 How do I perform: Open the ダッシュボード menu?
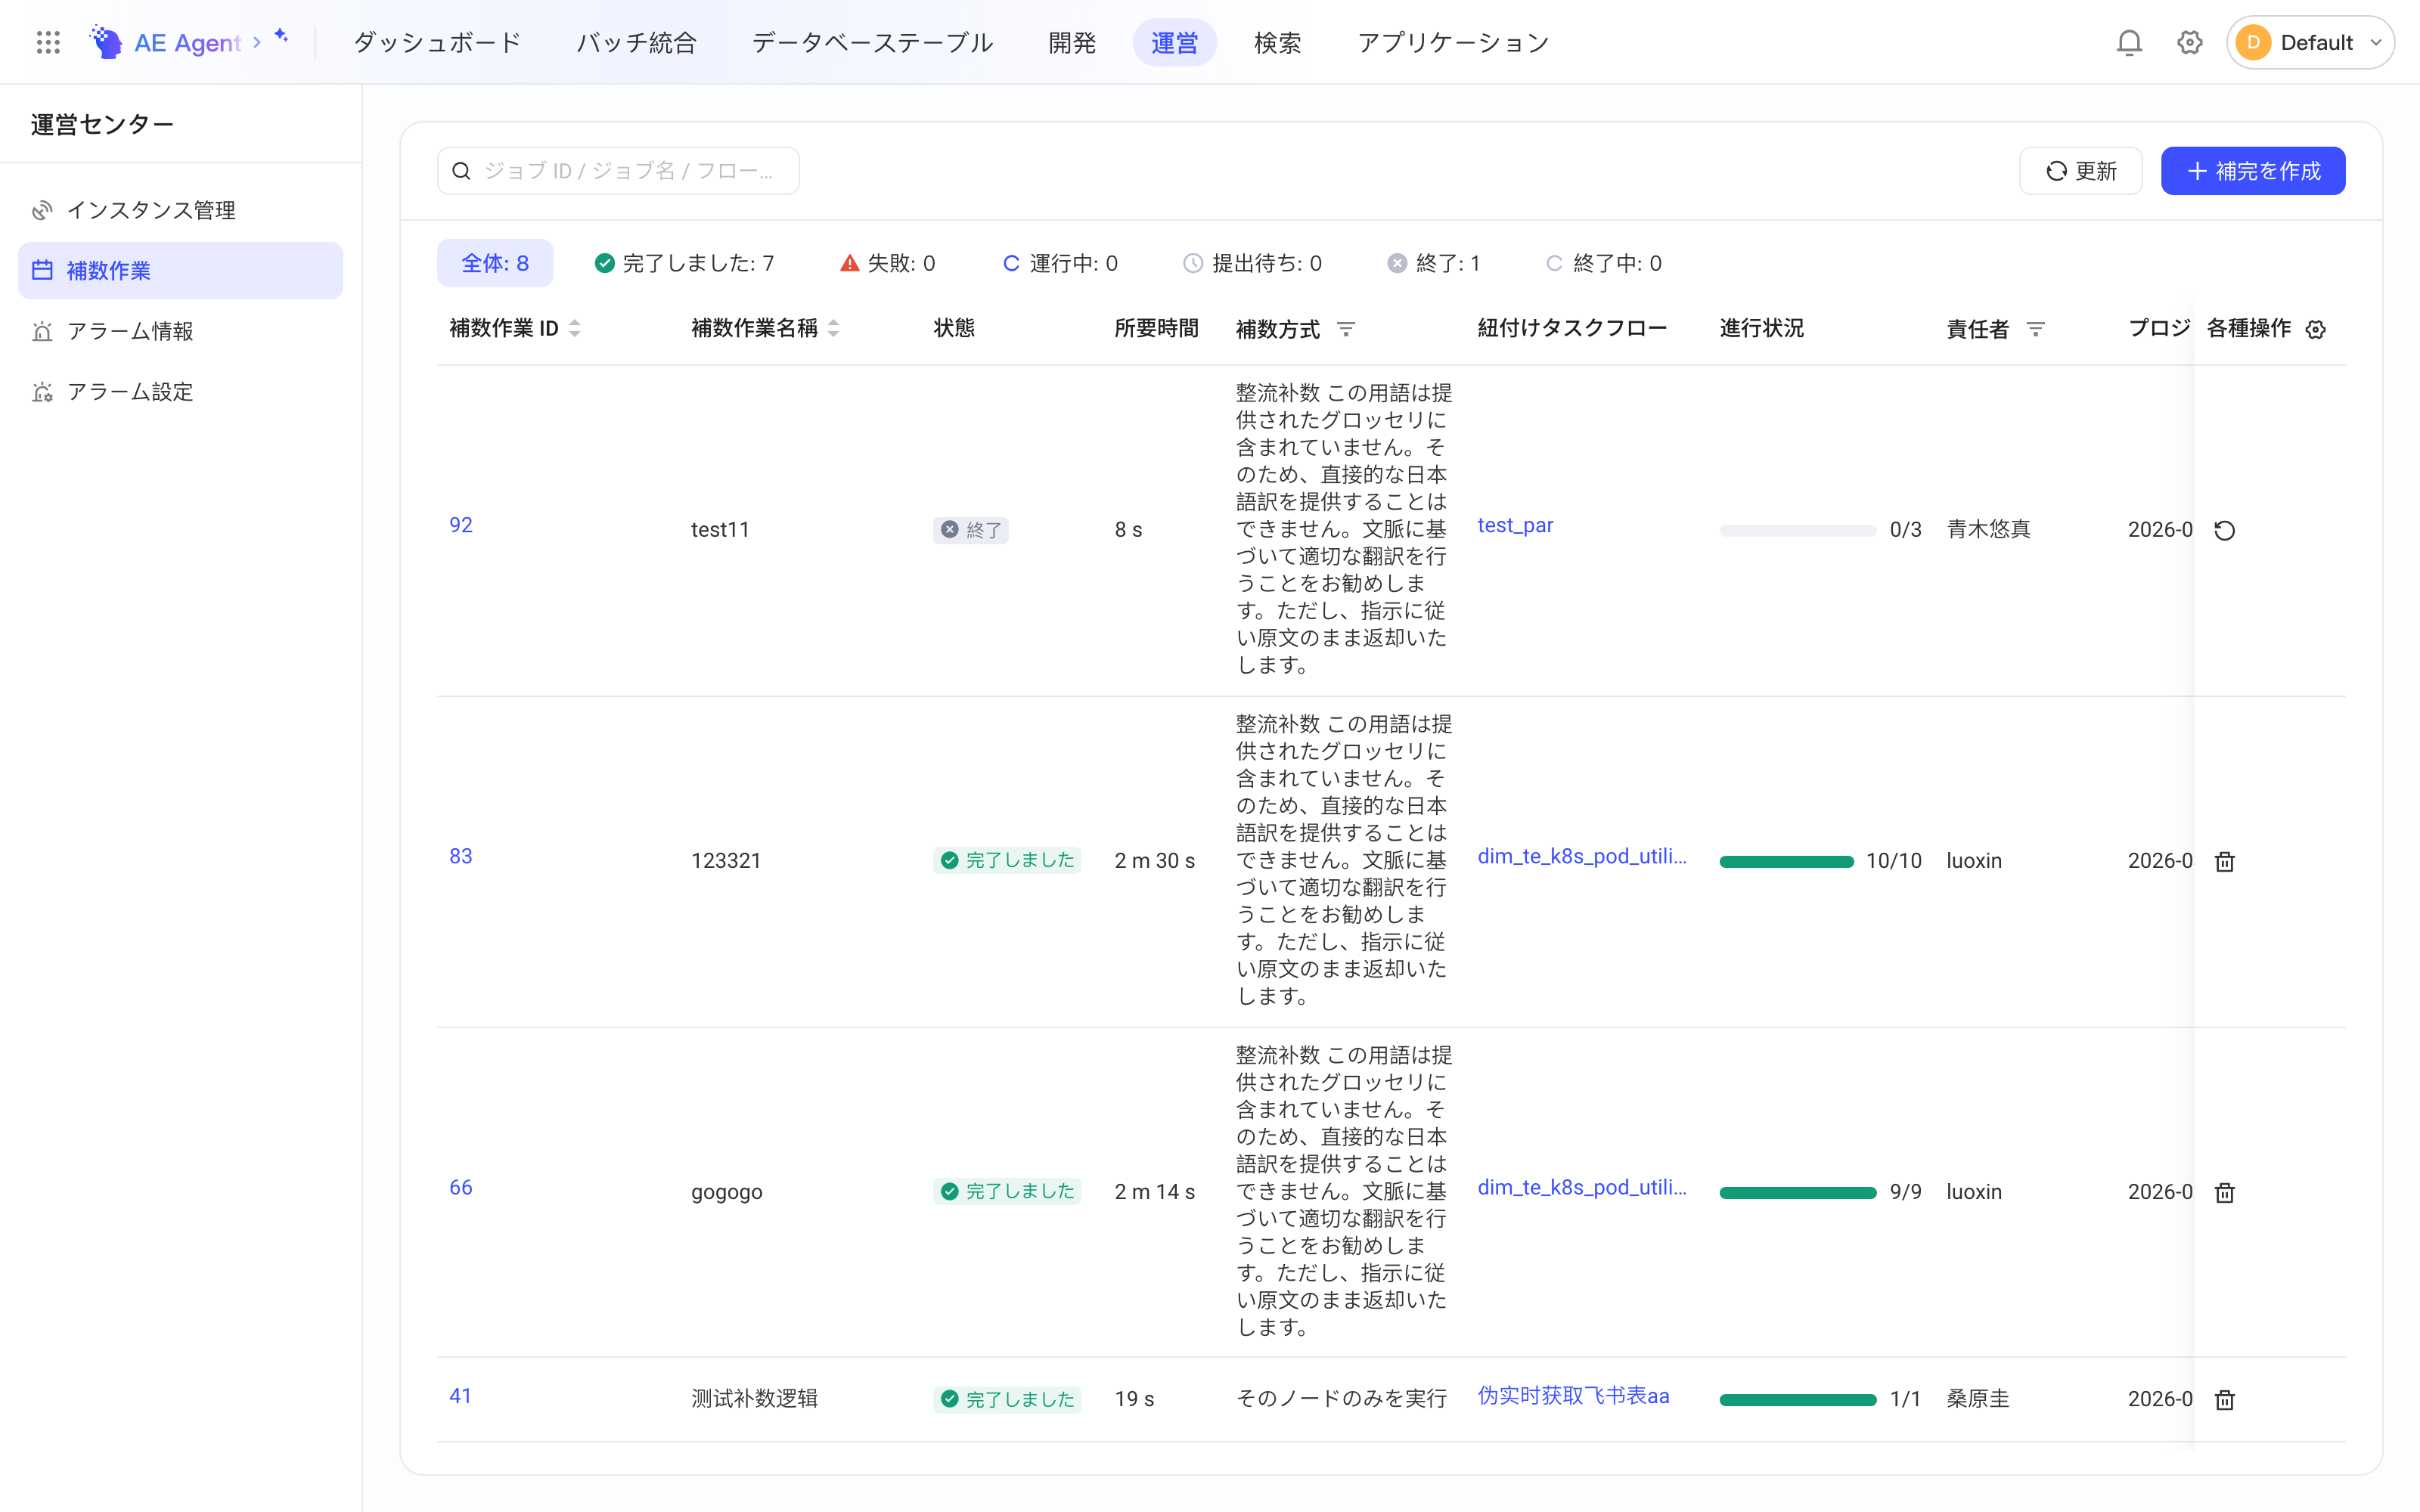(x=438, y=42)
